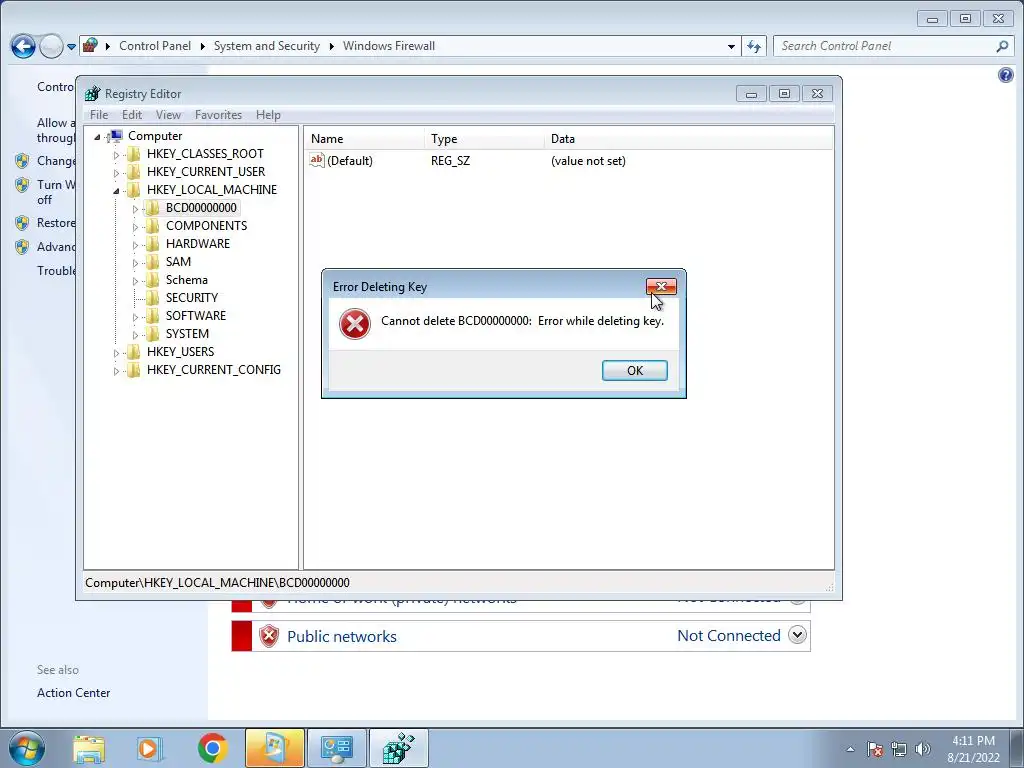Click the Action Center flag tray icon
The height and width of the screenshot is (768, 1024).
874,749
